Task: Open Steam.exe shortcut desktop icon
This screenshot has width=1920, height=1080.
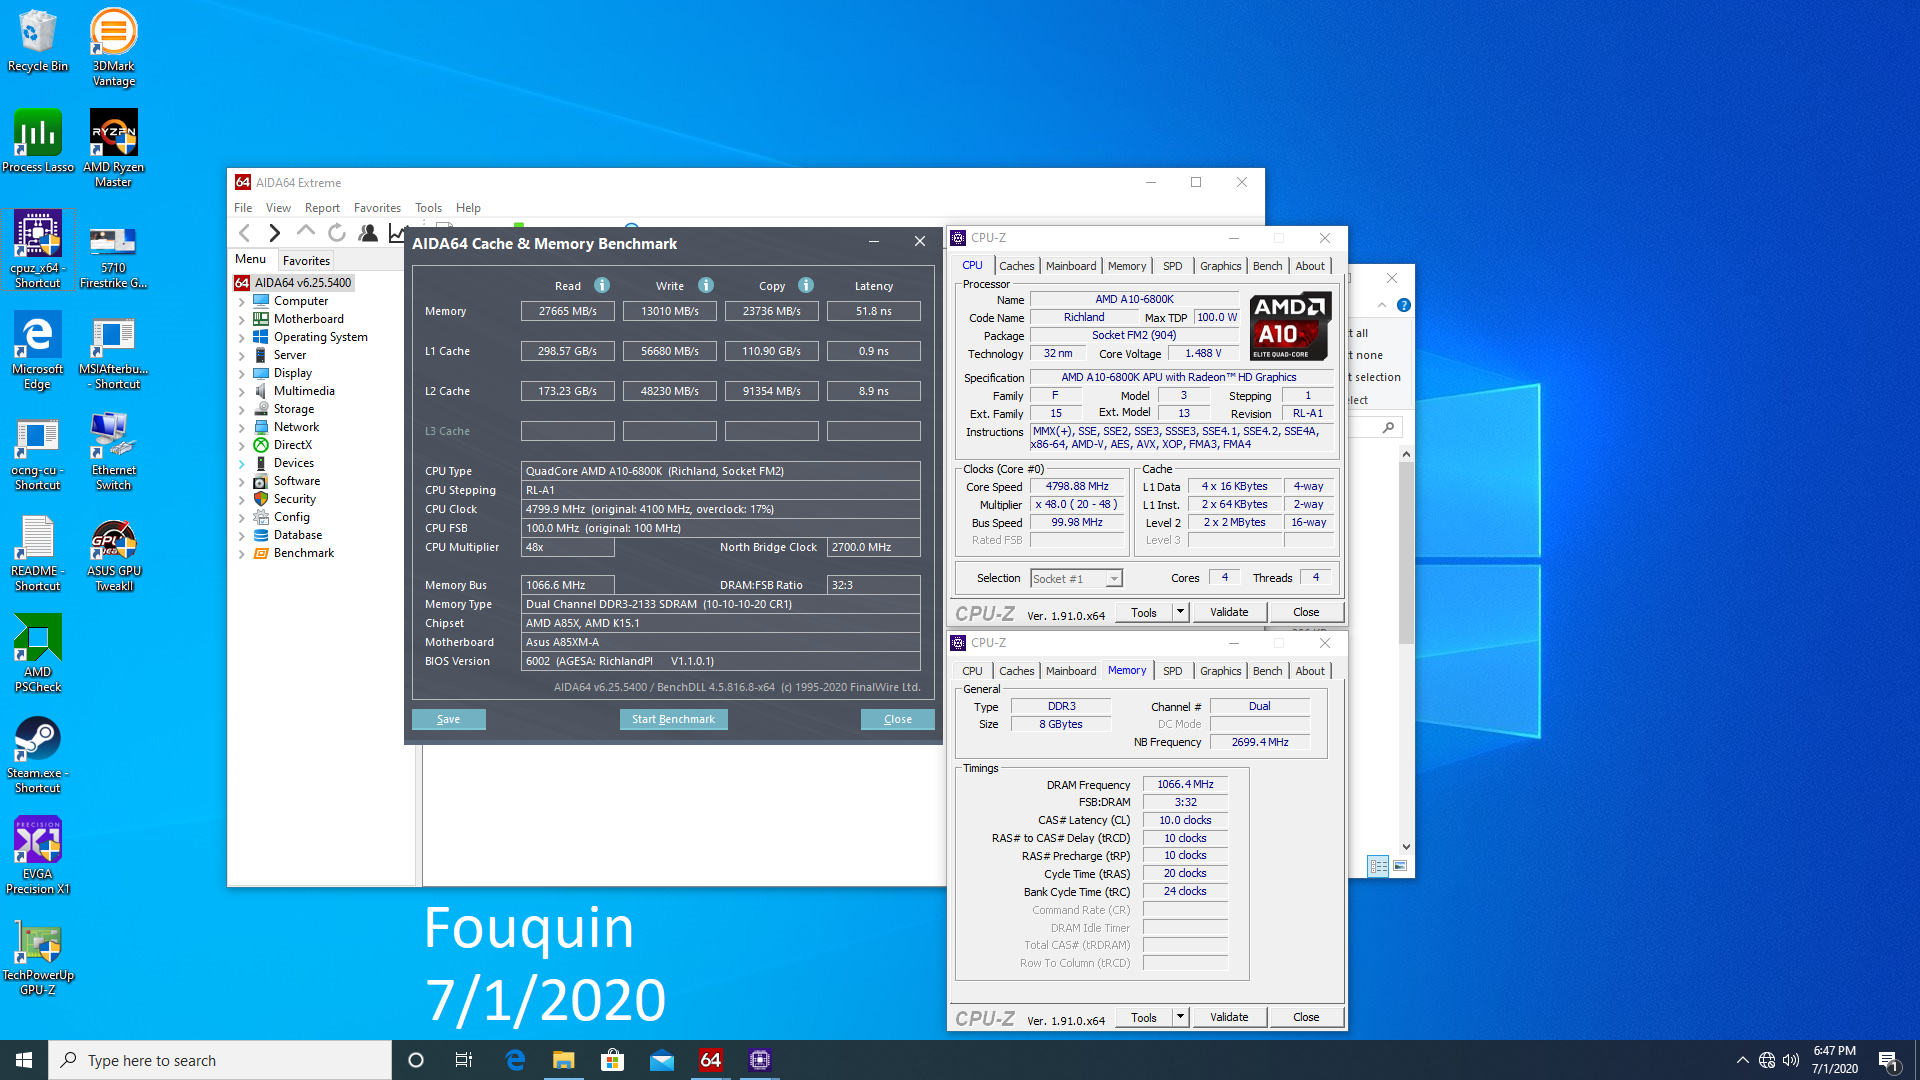Action: click(37, 755)
